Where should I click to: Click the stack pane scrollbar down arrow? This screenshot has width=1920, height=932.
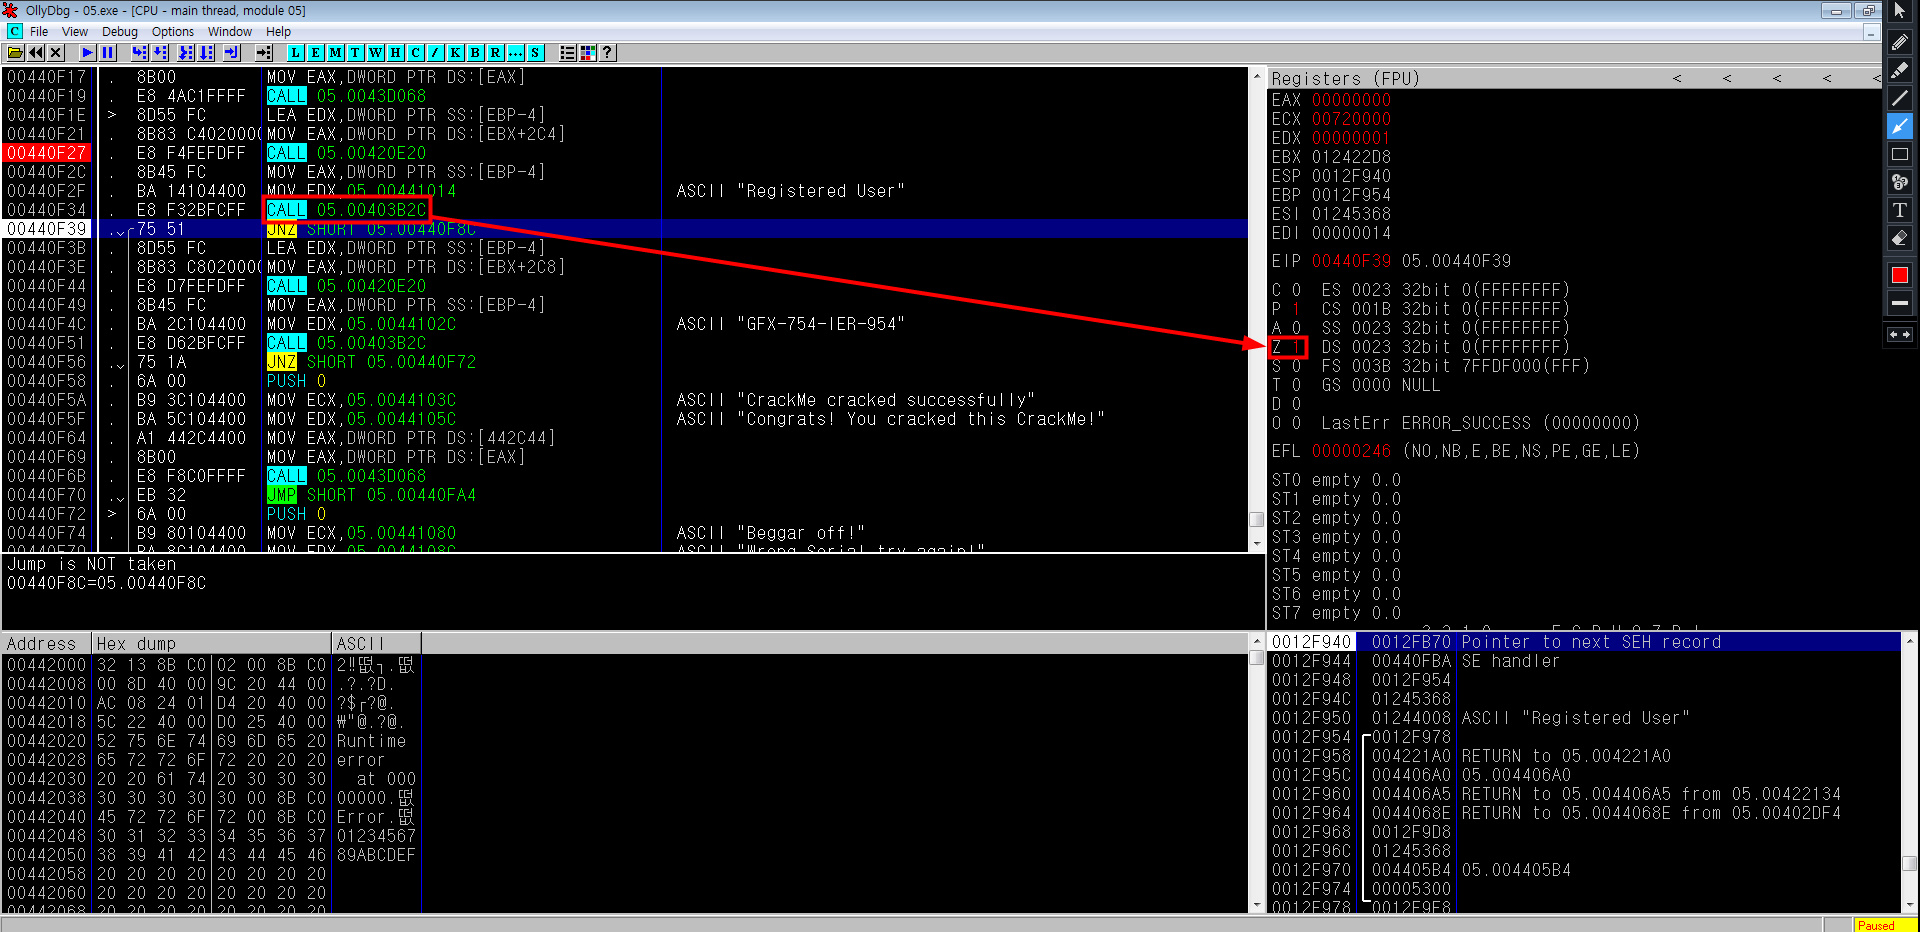click(x=1910, y=904)
